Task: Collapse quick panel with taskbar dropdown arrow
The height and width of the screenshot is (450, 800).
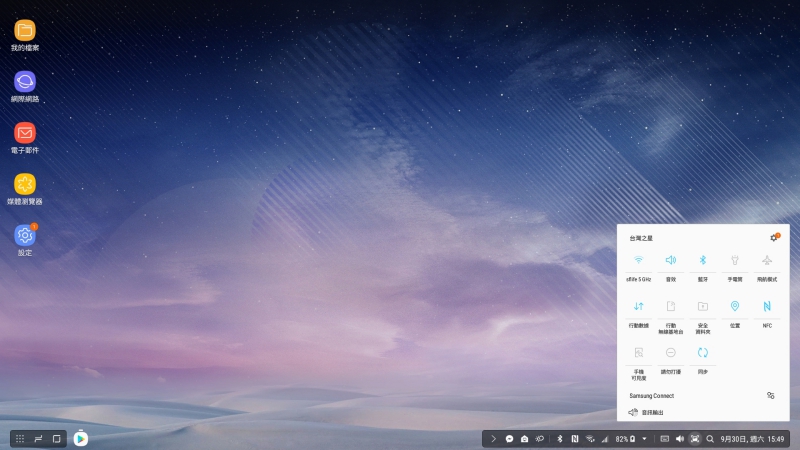Action: [x=644, y=439]
